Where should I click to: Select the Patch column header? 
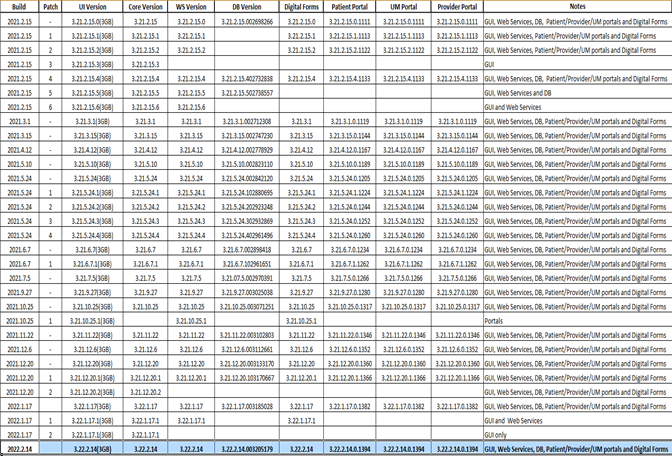click(x=50, y=5)
